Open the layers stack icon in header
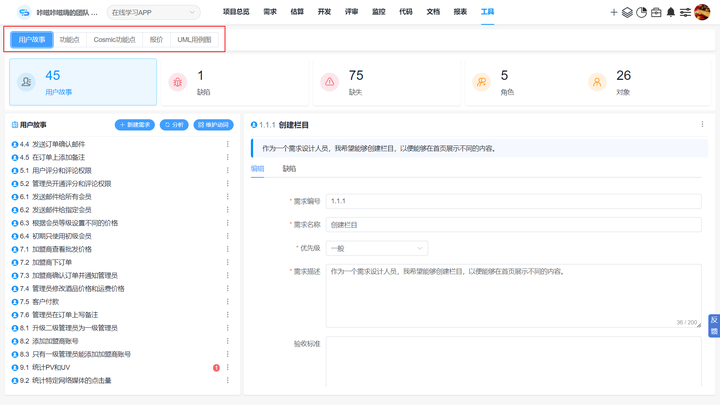The height and width of the screenshot is (405, 720). click(627, 13)
